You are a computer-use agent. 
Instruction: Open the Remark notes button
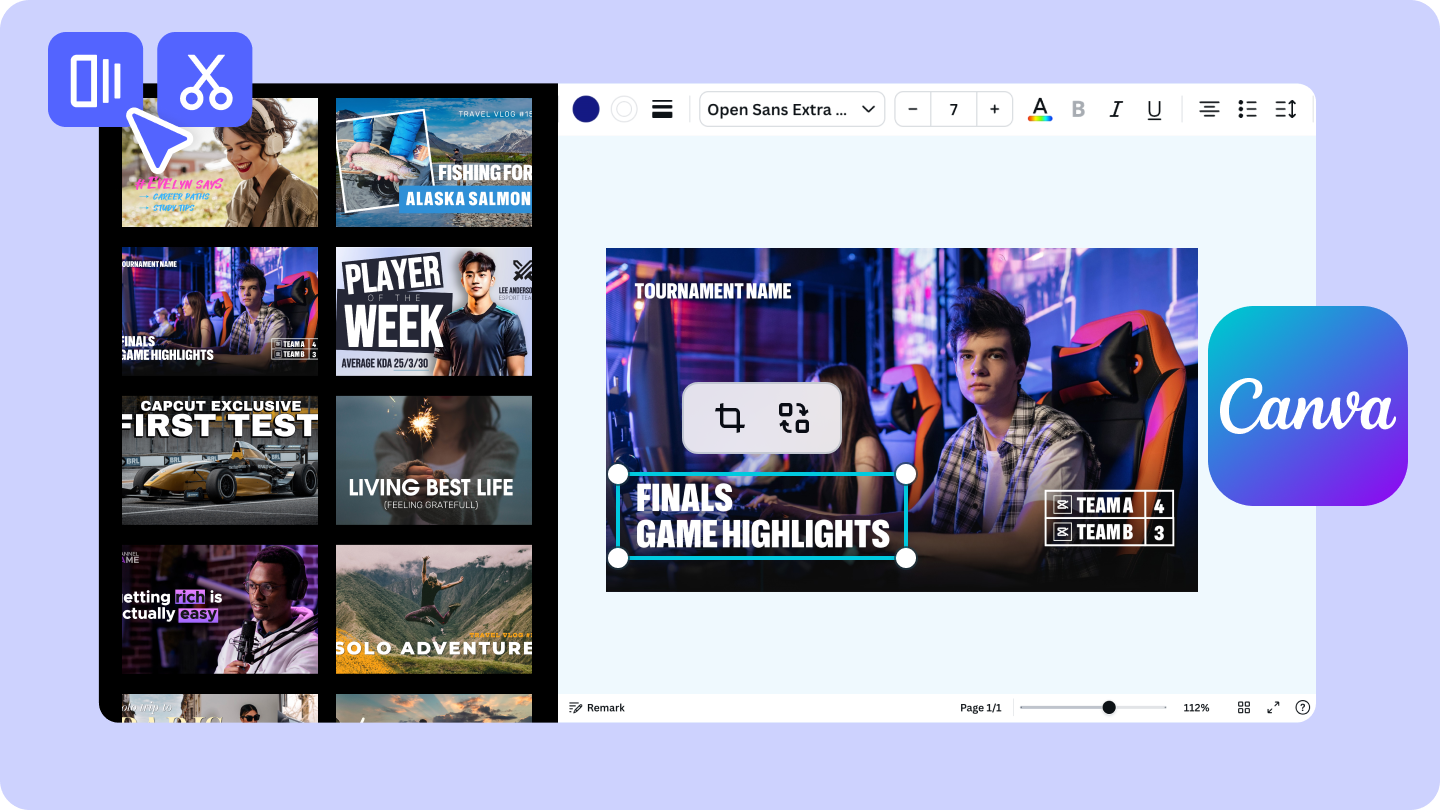click(597, 707)
